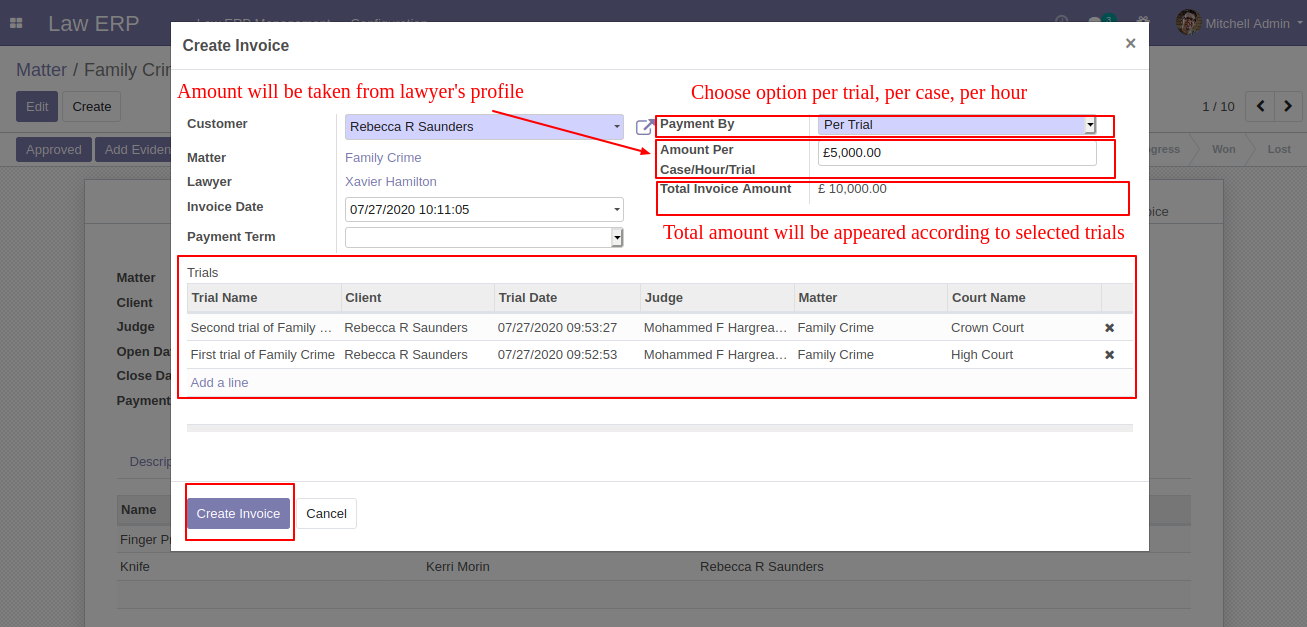Click First trial of Family Crime name
Viewport: 1307px width, 627px height.
263,355
